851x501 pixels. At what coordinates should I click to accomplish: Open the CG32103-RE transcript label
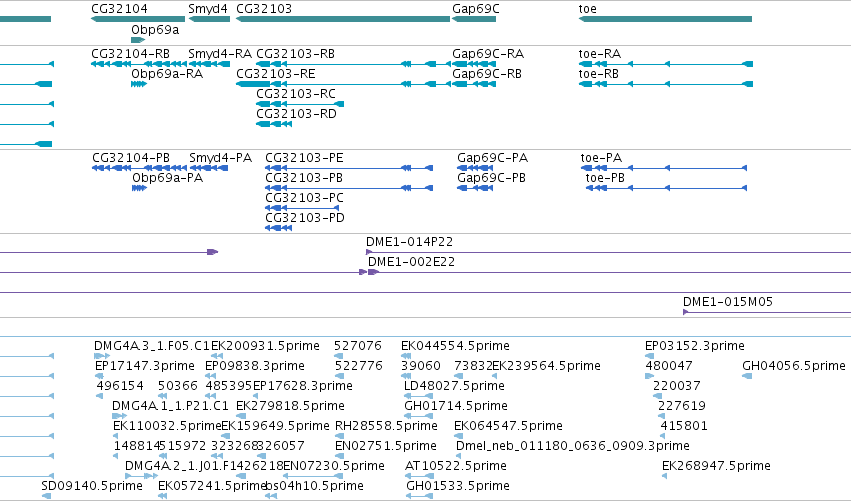pos(276,74)
